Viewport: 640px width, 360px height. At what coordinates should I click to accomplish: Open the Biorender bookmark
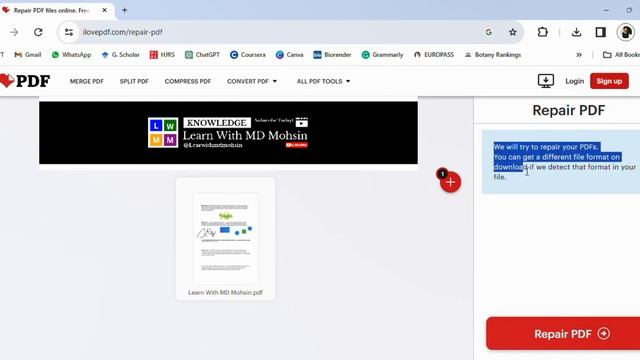click(x=332, y=55)
